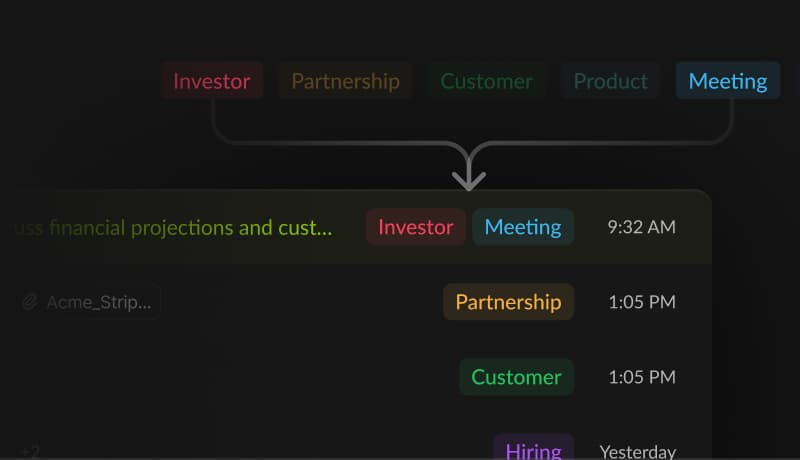The image size is (800, 460).
Task: Click the 1:05 PM time on Partnership row
Action: [642, 302]
